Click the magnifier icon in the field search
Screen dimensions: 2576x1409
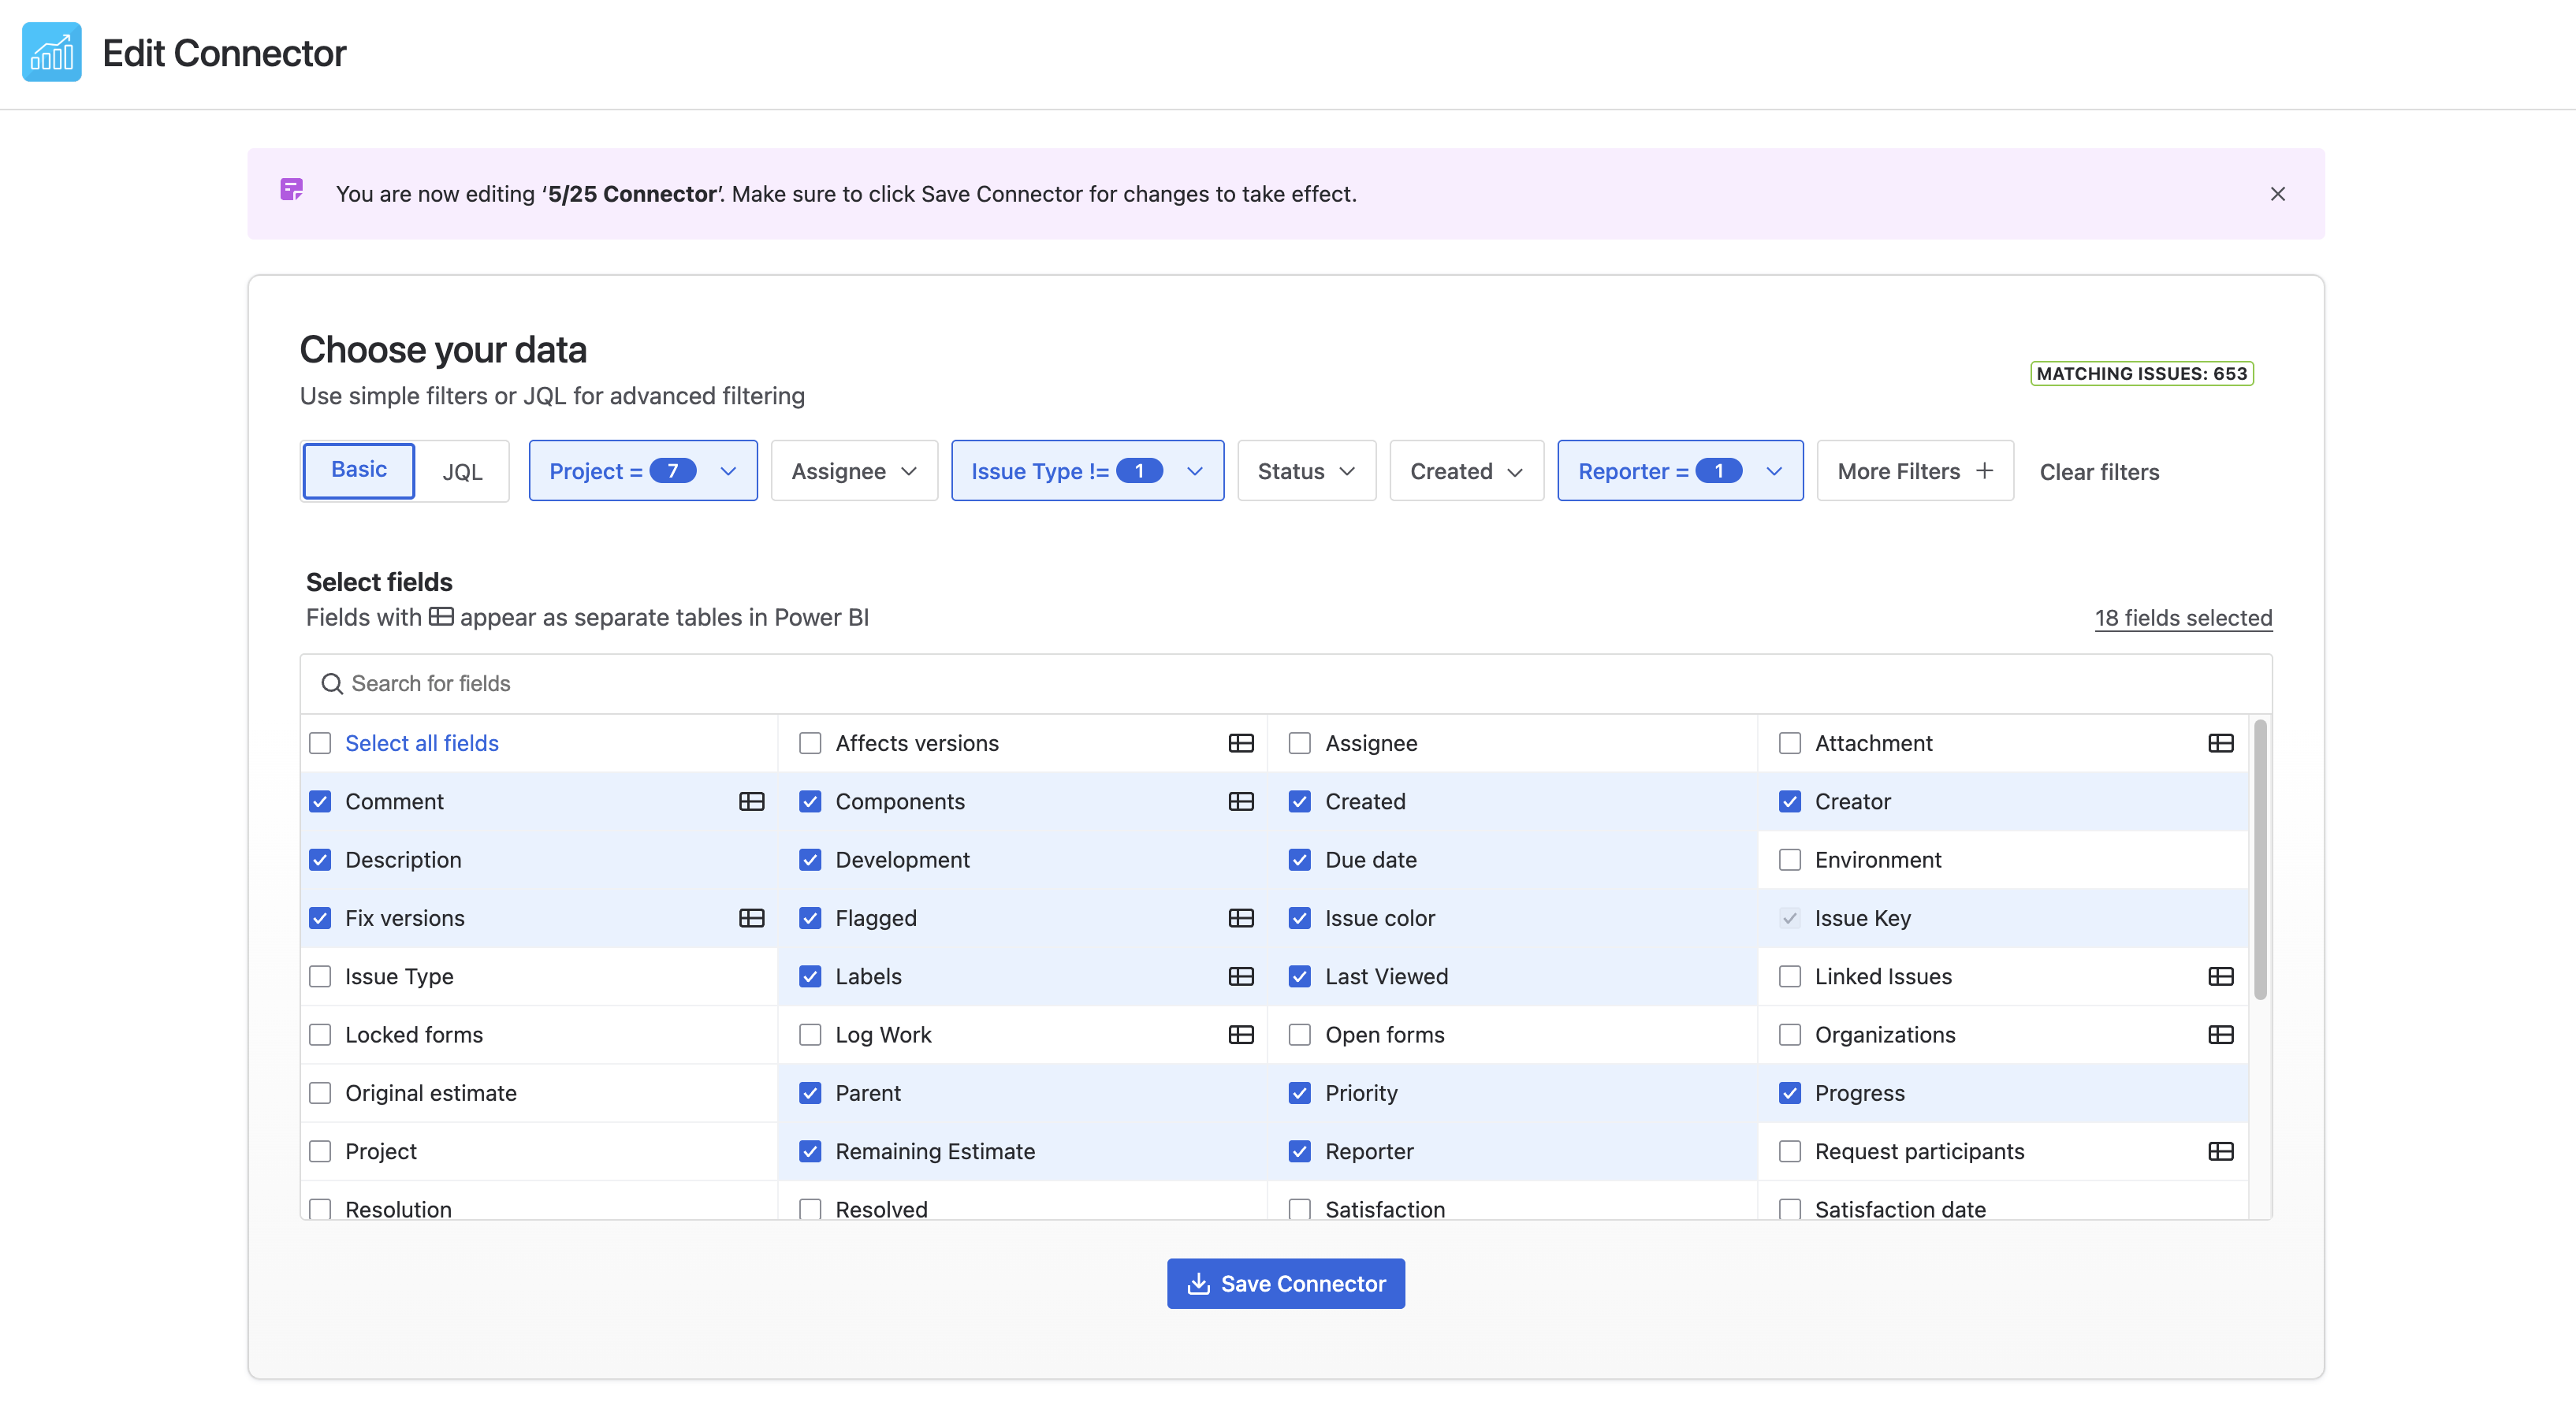(x=332, y=683)
